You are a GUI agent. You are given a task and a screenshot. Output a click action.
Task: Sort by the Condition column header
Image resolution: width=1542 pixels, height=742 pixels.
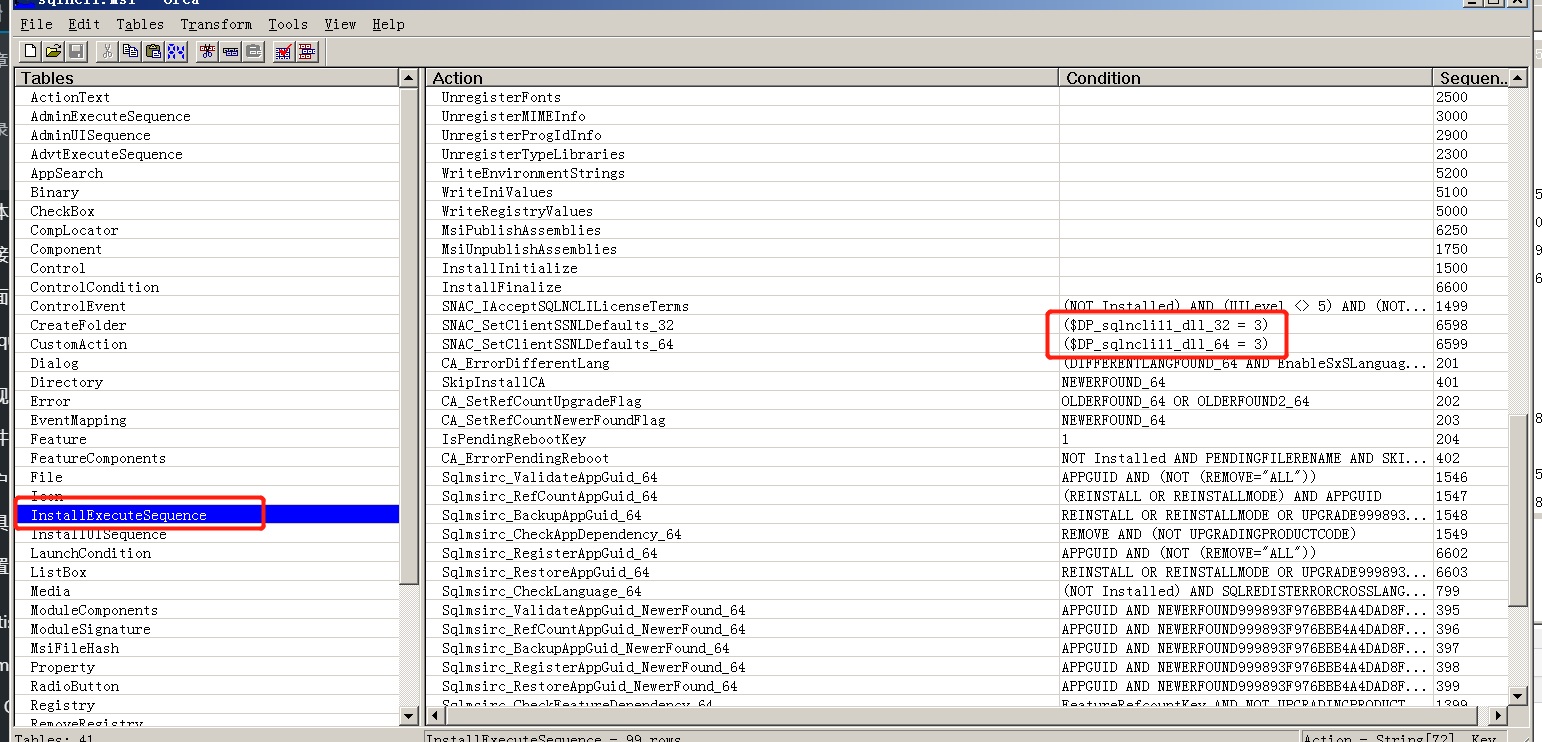pyautogui.click(x=1245, y=78)
